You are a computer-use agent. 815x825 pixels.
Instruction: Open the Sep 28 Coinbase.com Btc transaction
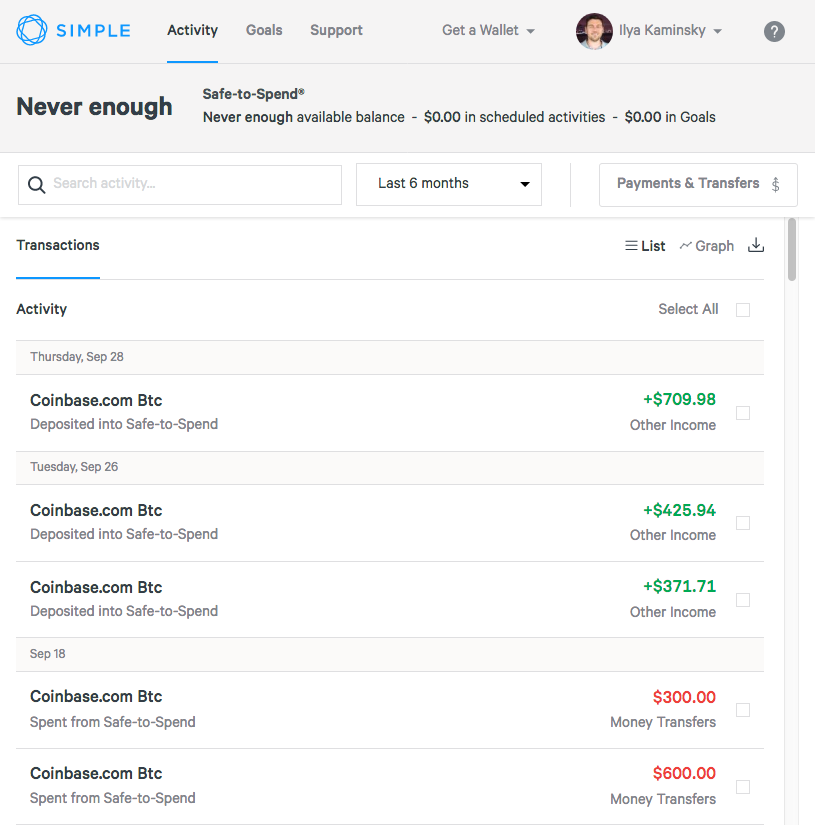[390, 412]
